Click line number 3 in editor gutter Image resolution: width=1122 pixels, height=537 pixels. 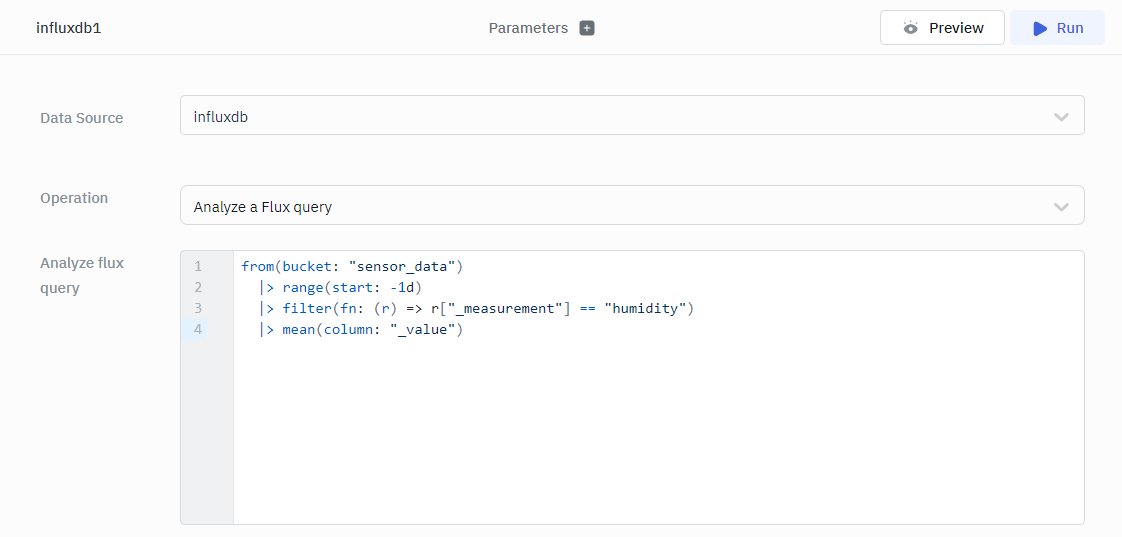[198, 308]
